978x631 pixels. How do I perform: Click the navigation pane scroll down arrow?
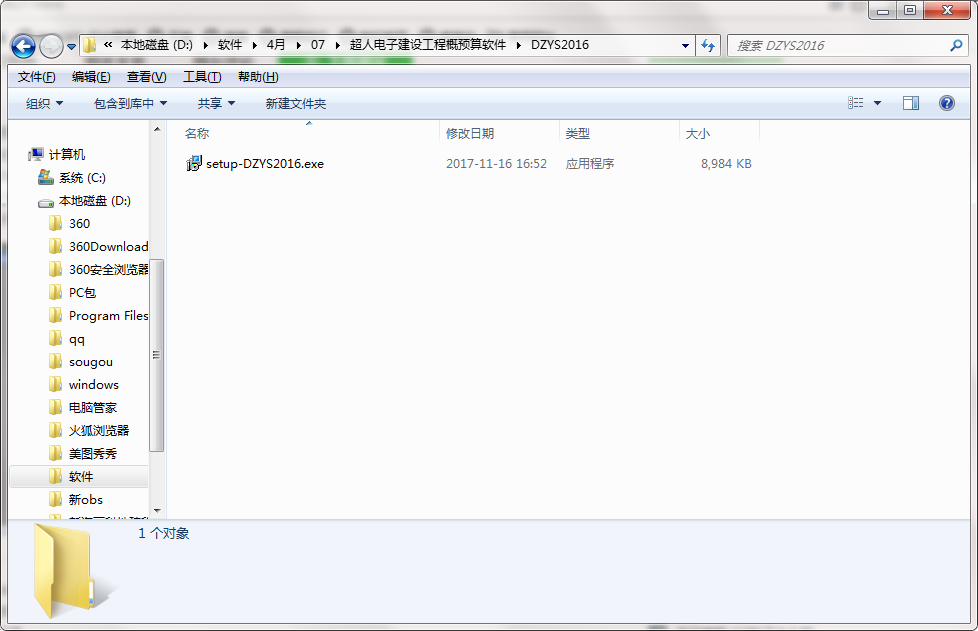(157, 511)
